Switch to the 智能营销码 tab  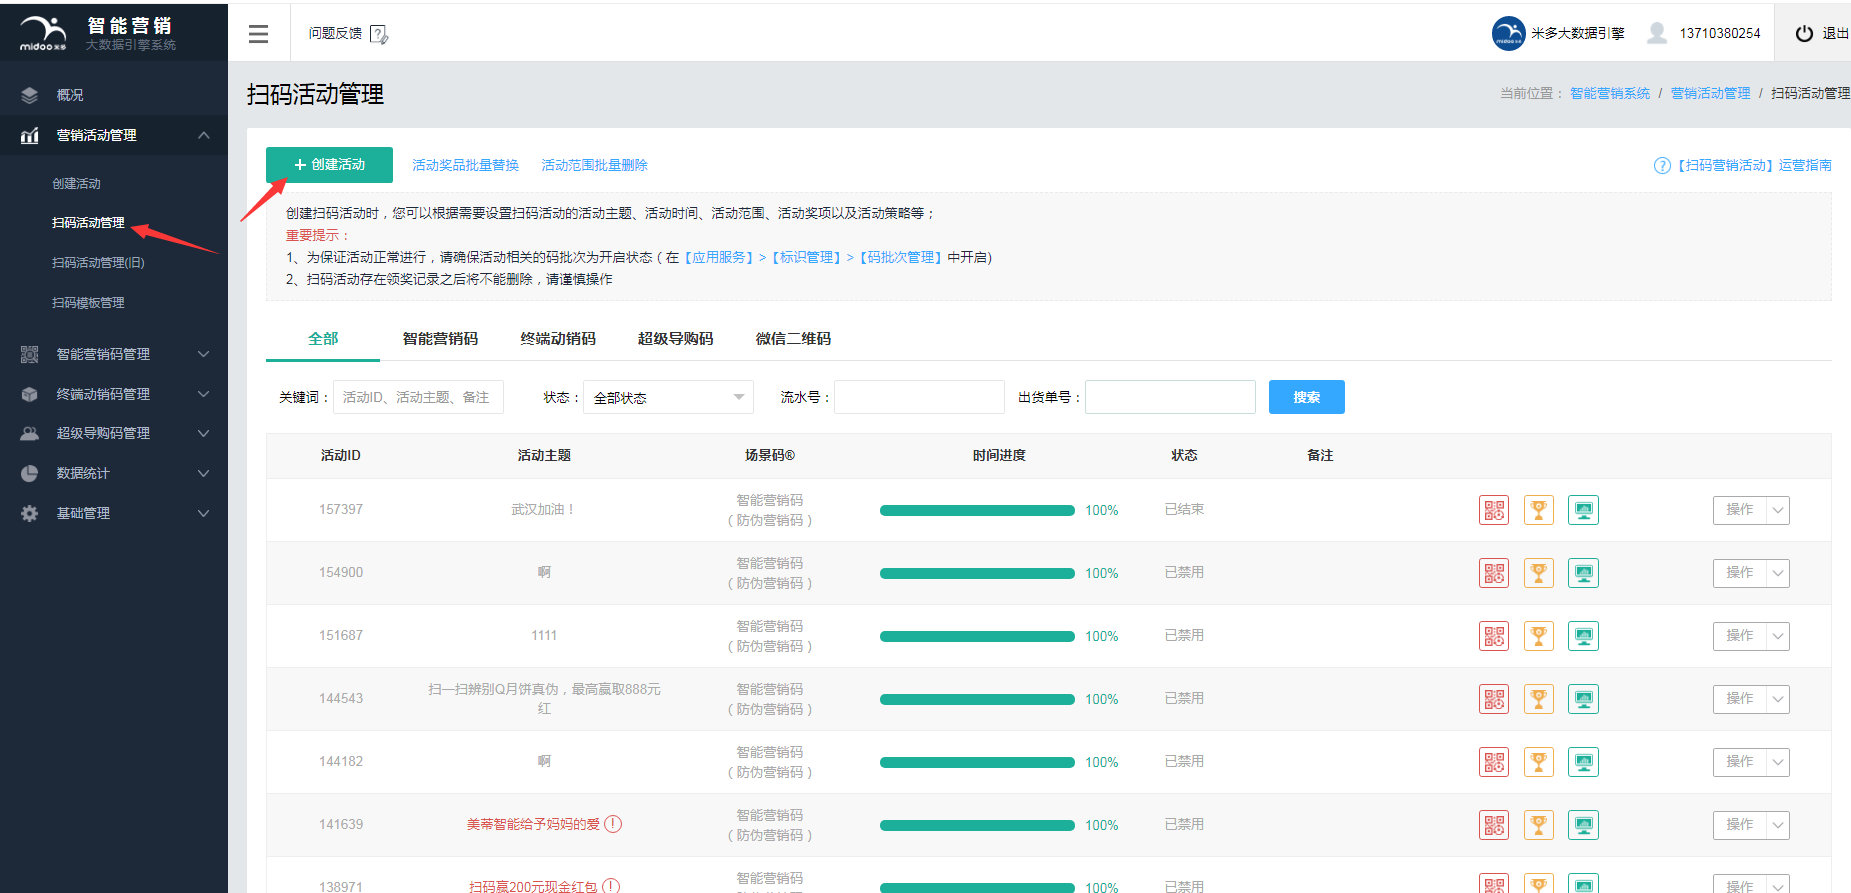coord(440,339)
